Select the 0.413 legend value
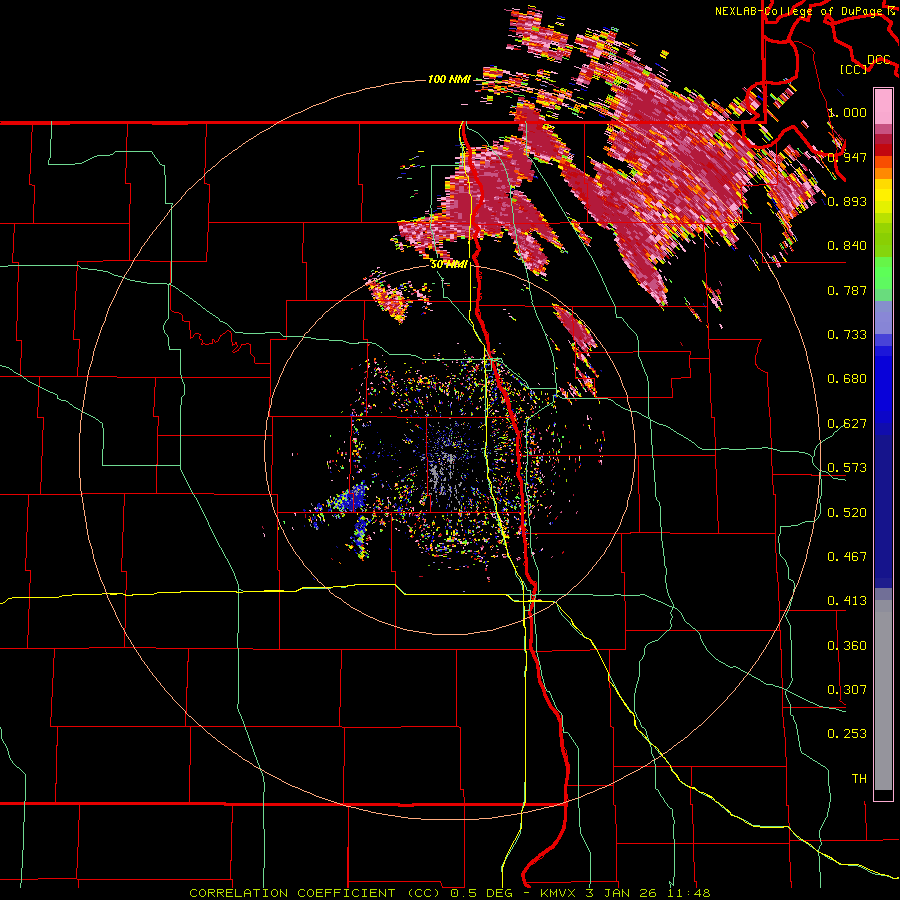 tap(847, 601)
